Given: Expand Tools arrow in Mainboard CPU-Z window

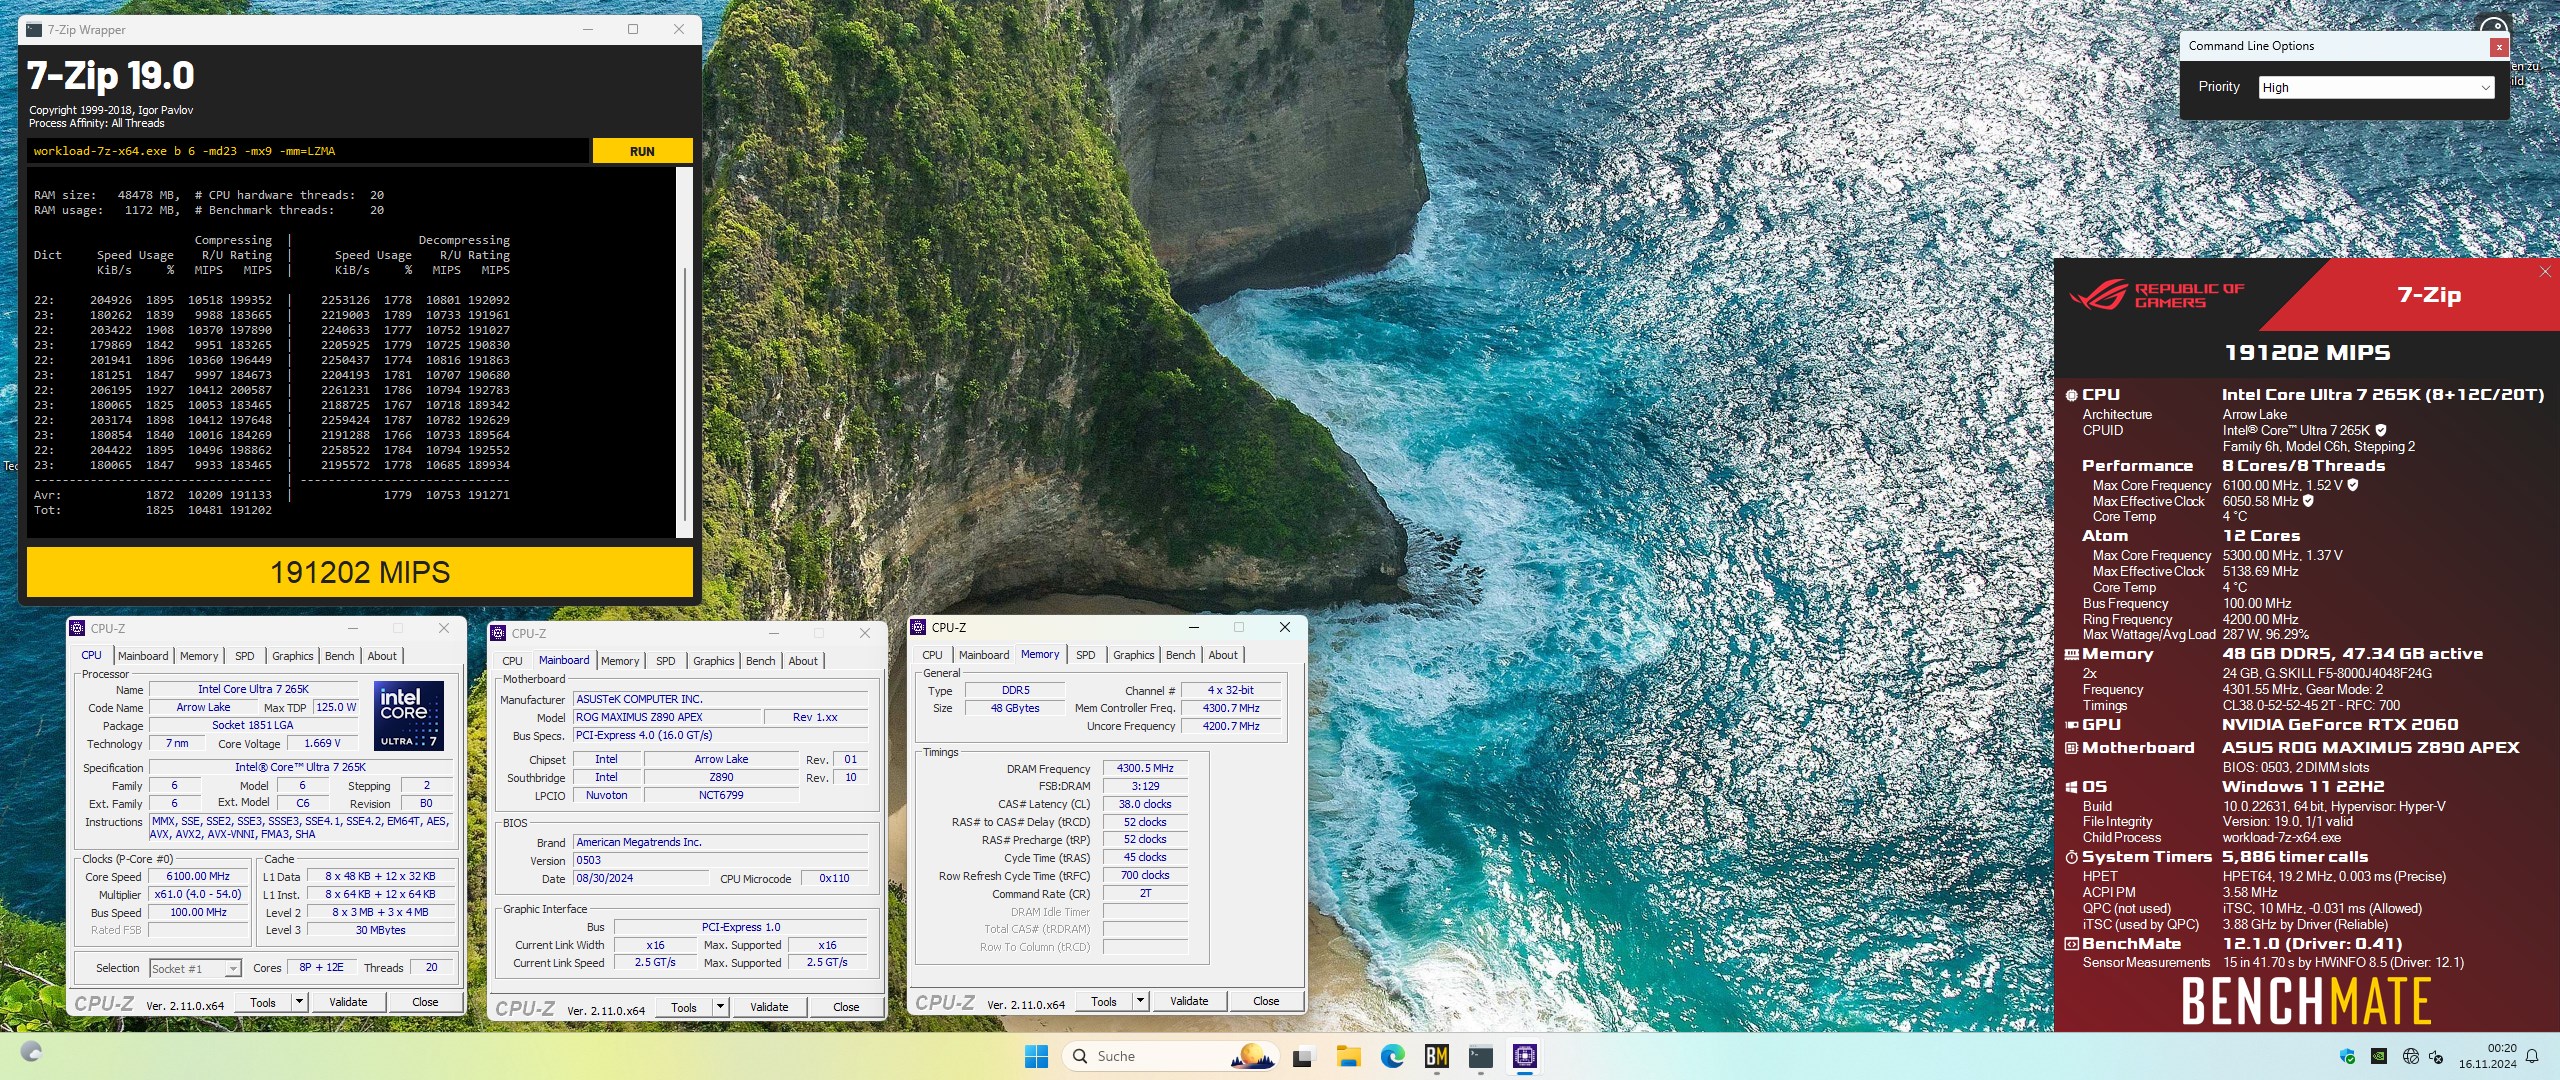Looking at the screenshot, I should tap(720, 1007).
